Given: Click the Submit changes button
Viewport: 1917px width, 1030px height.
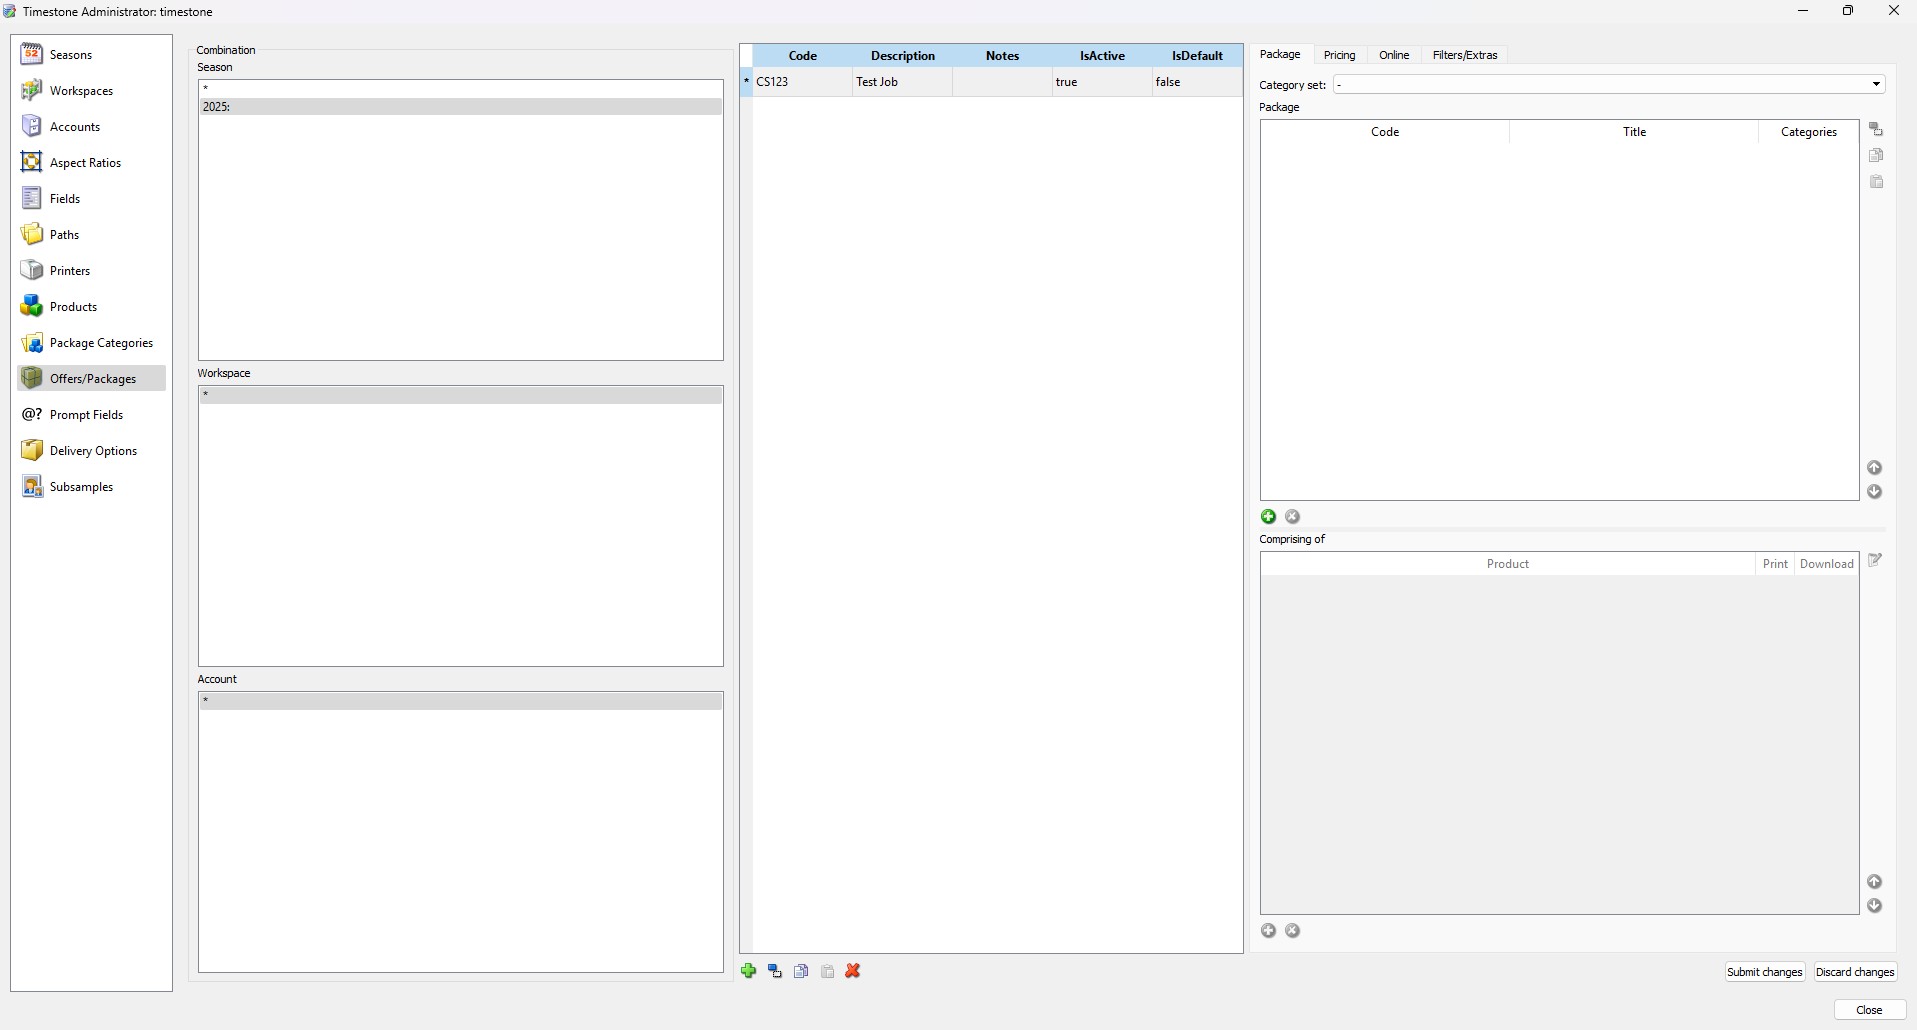Looking at the screenshot, I should (1764, 972).
